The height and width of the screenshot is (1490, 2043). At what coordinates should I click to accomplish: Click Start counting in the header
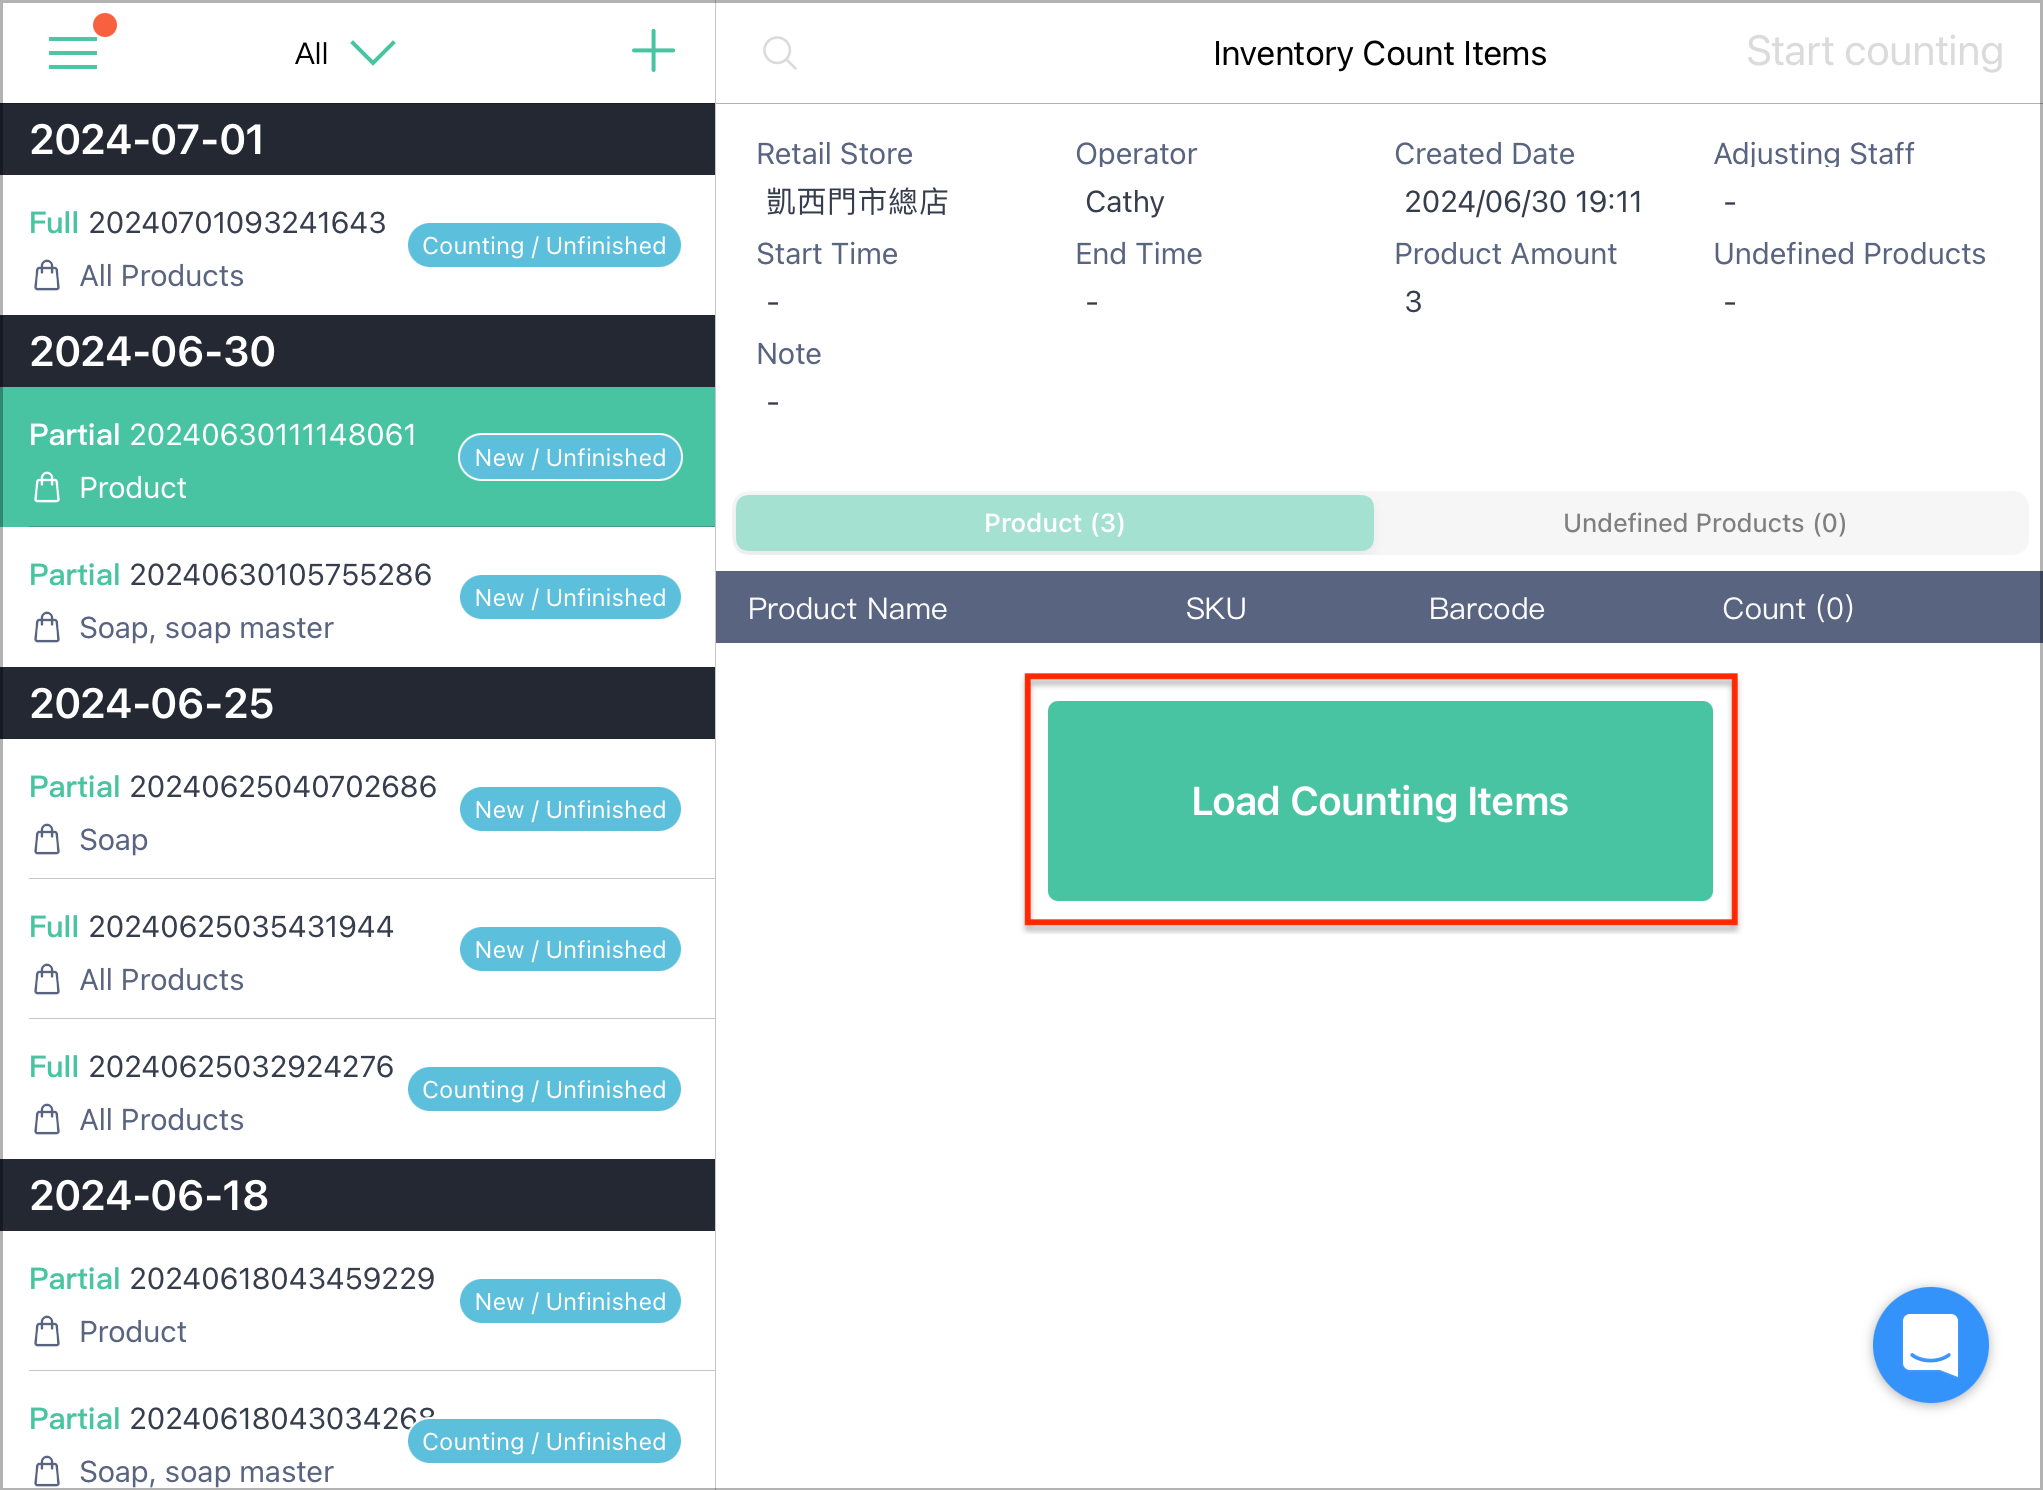click(1874, 52)
